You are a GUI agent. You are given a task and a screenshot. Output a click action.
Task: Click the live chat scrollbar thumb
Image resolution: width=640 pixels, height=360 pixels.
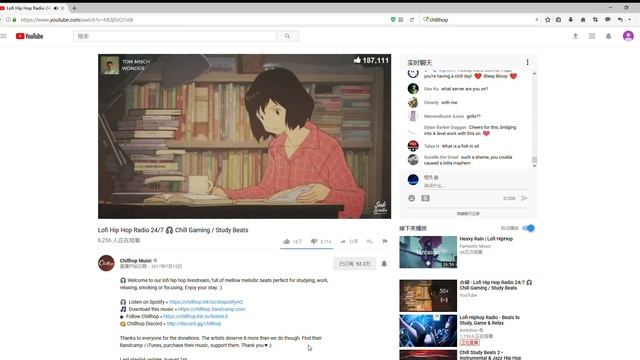coord(534,160)
